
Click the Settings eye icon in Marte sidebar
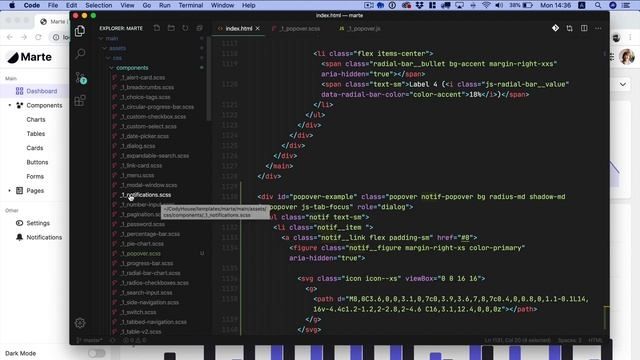click(19, 223)
